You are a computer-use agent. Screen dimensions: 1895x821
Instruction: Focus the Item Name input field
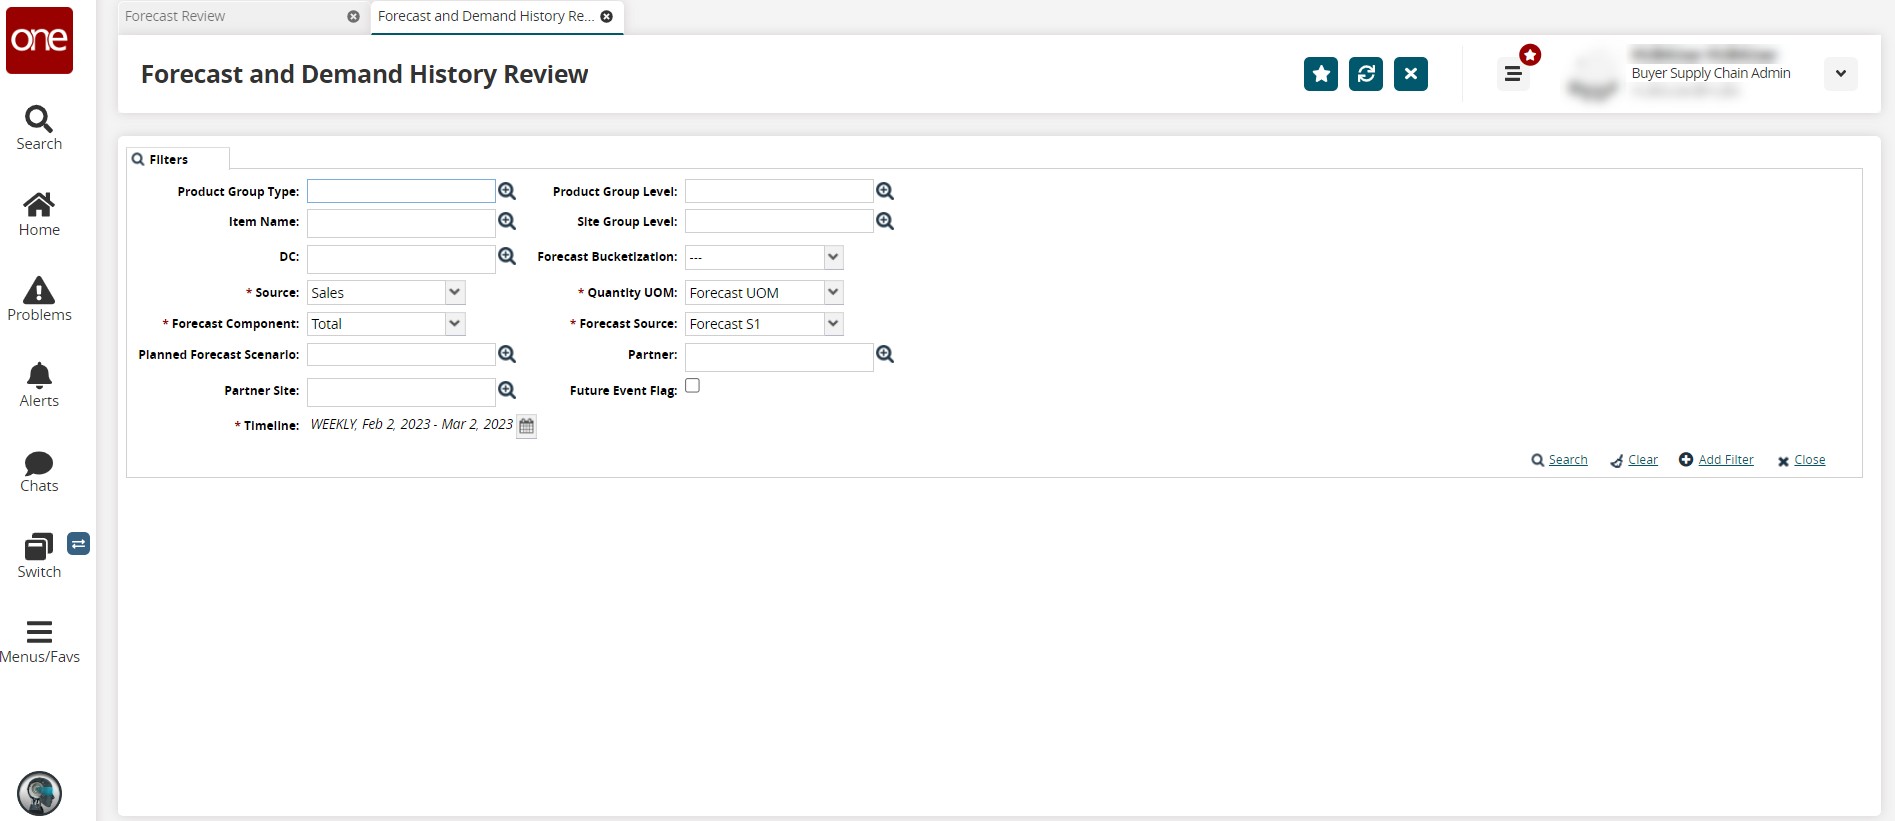401,223
